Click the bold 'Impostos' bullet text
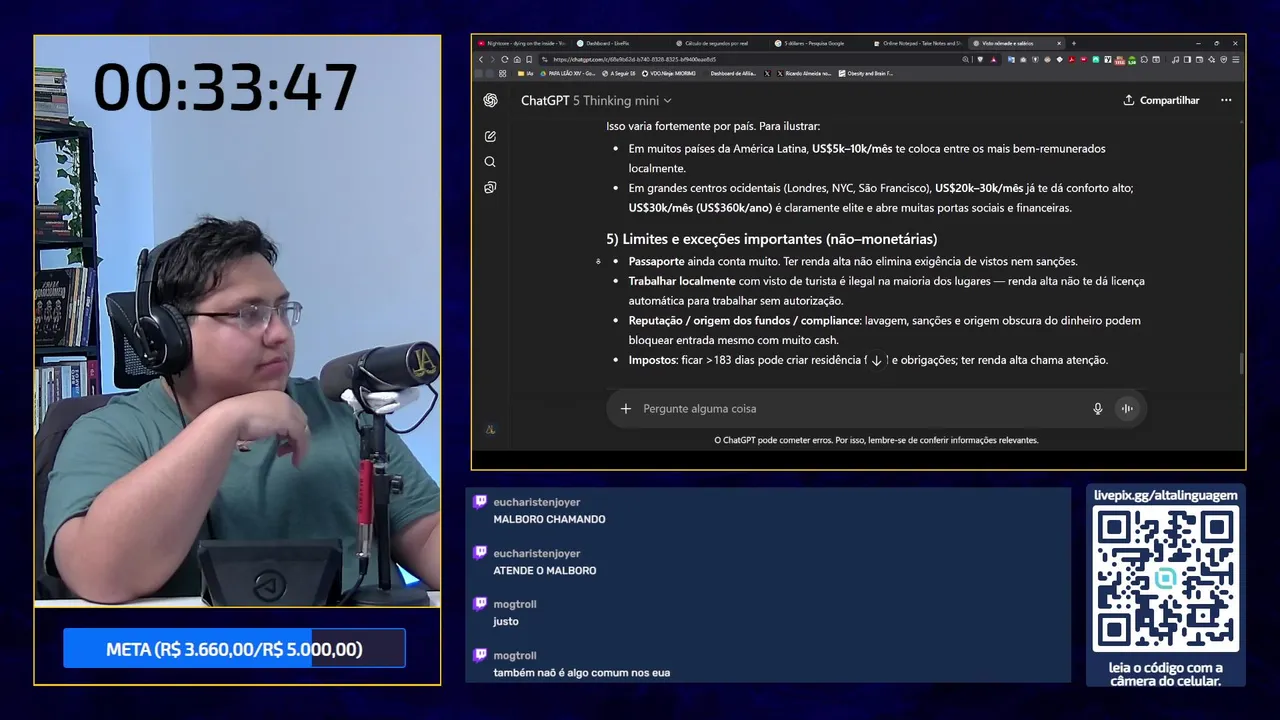 [652, 360]
